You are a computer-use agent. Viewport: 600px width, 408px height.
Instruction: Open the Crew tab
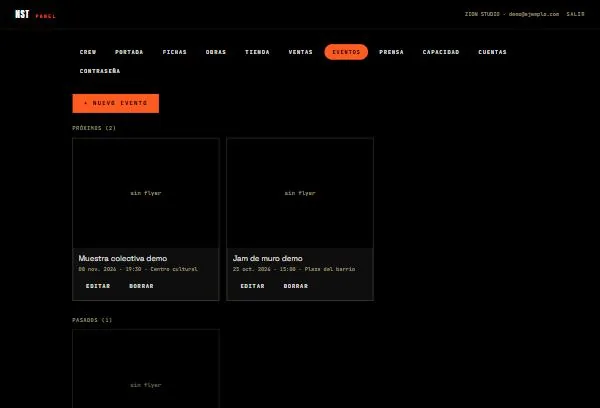[88, 52]
